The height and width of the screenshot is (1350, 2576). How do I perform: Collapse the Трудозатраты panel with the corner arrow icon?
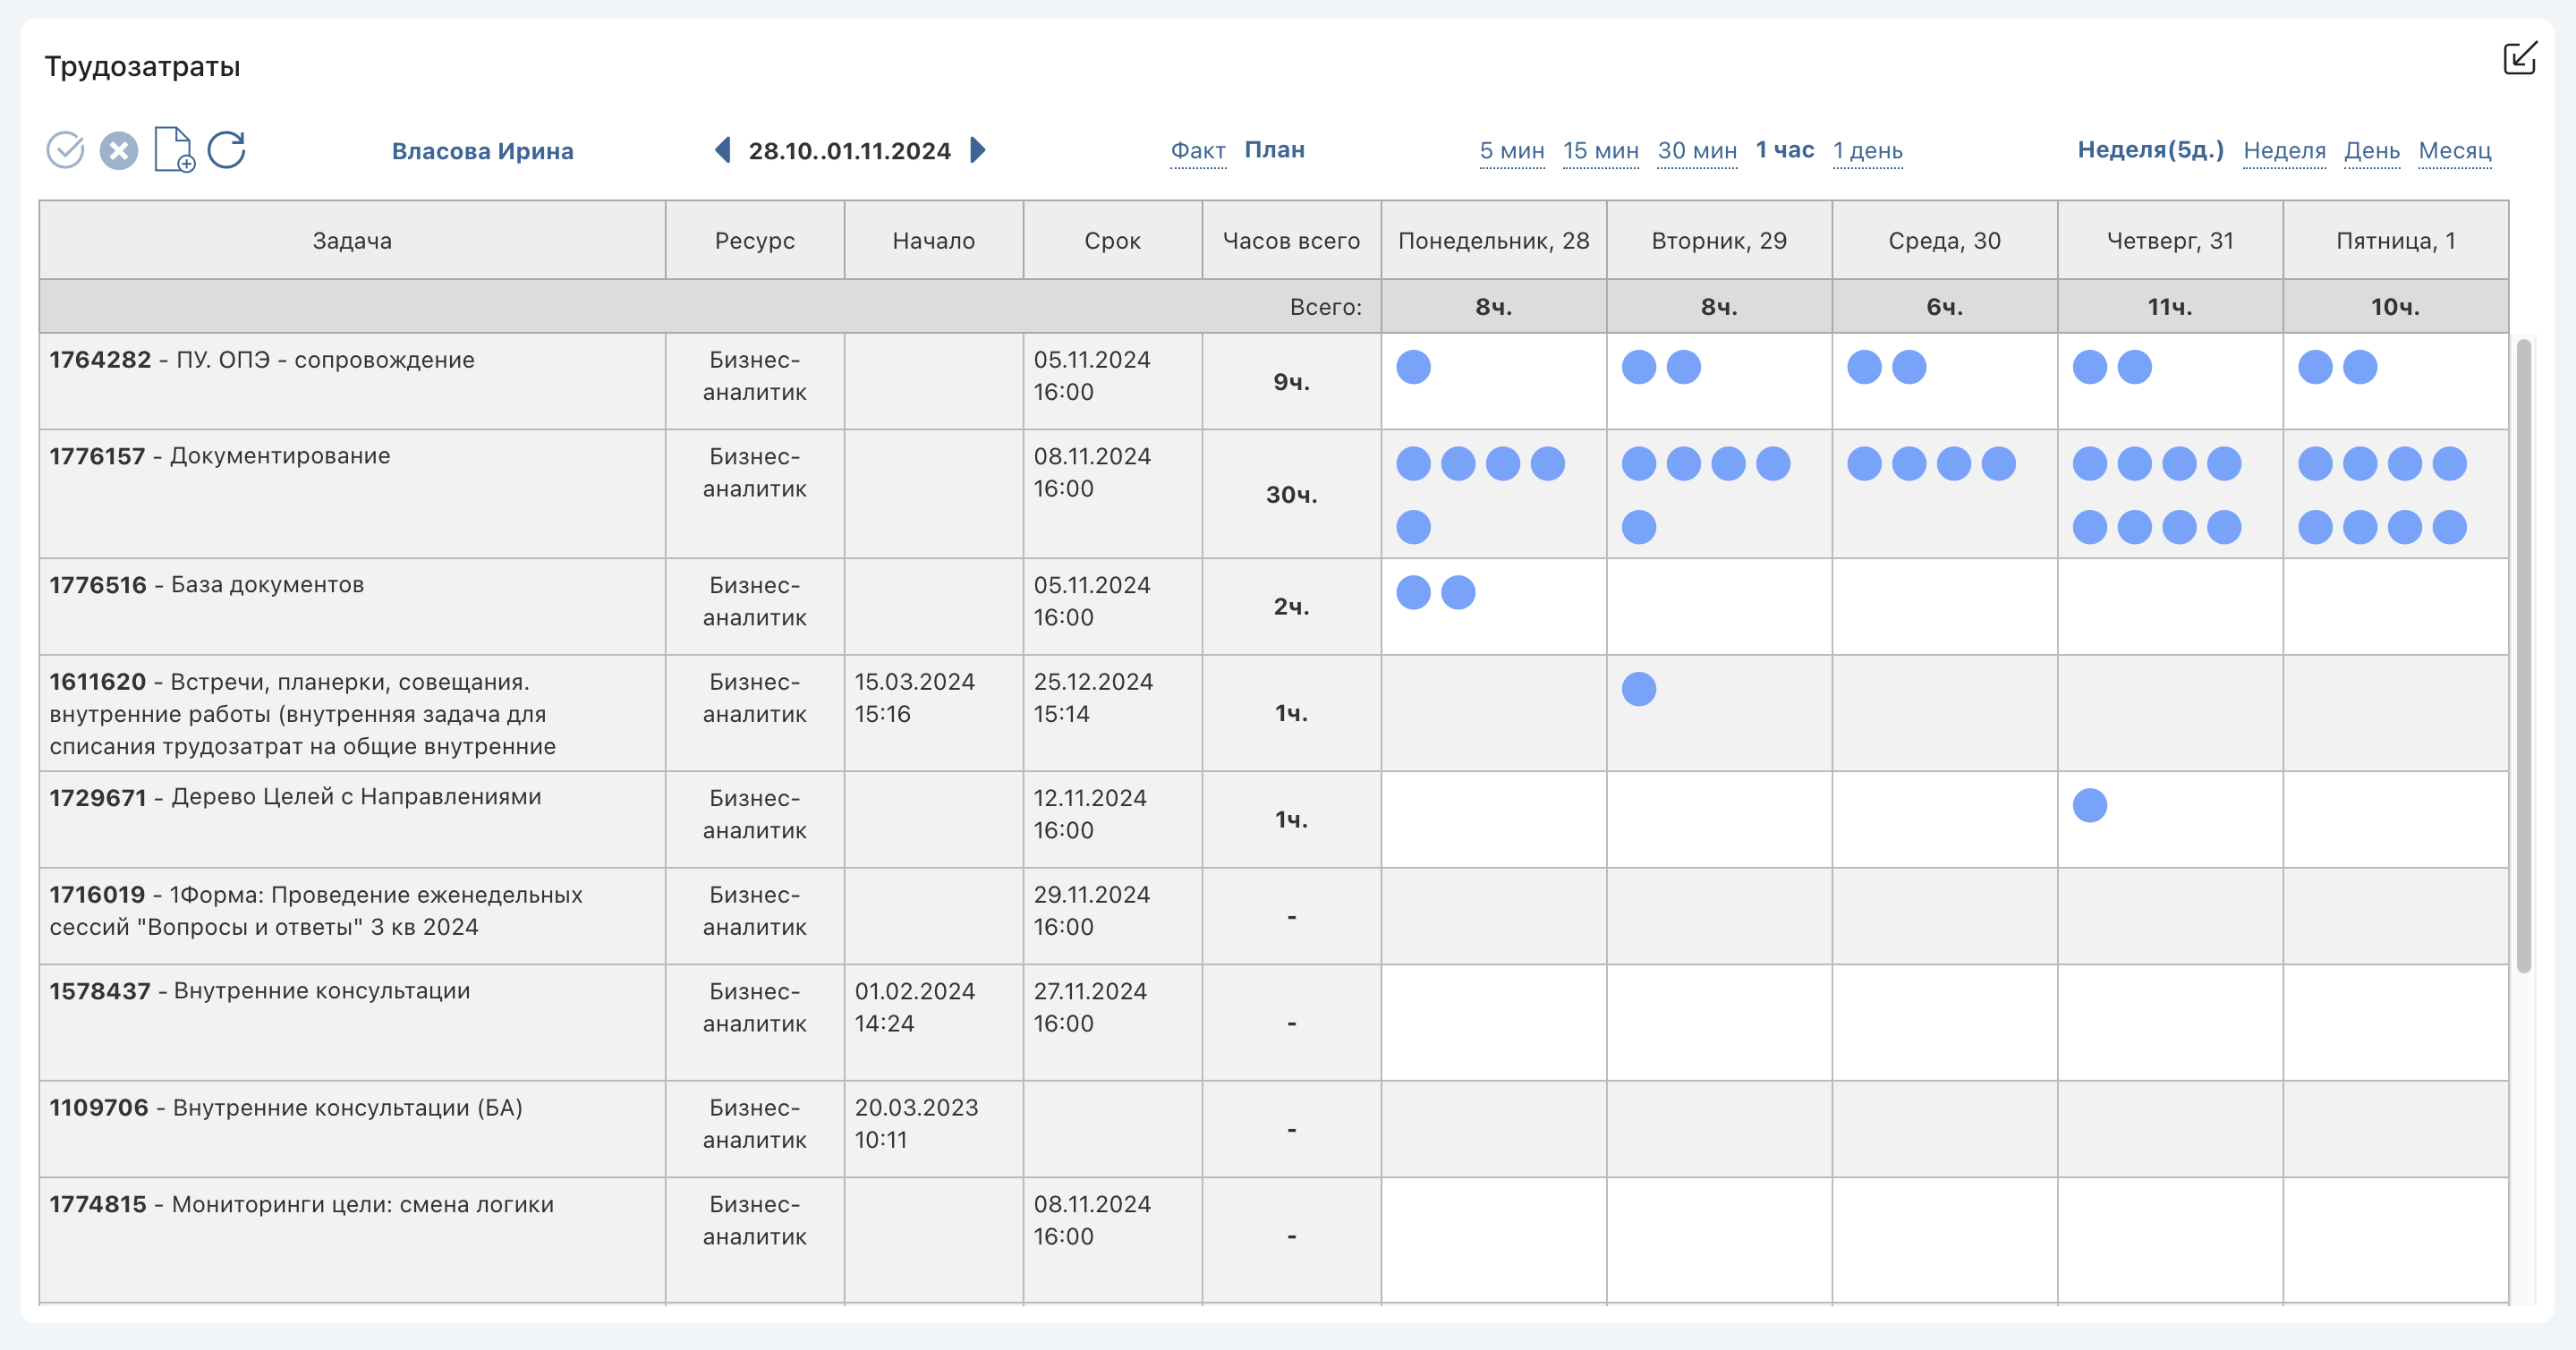[2520, 58]
